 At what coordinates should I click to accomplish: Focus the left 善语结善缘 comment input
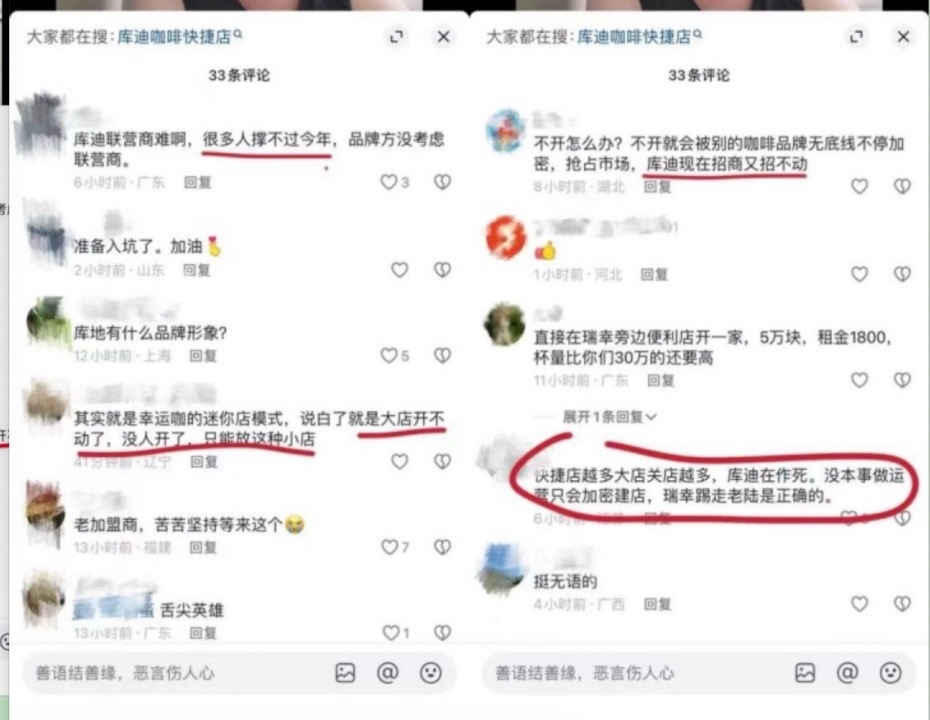[178, 673]
